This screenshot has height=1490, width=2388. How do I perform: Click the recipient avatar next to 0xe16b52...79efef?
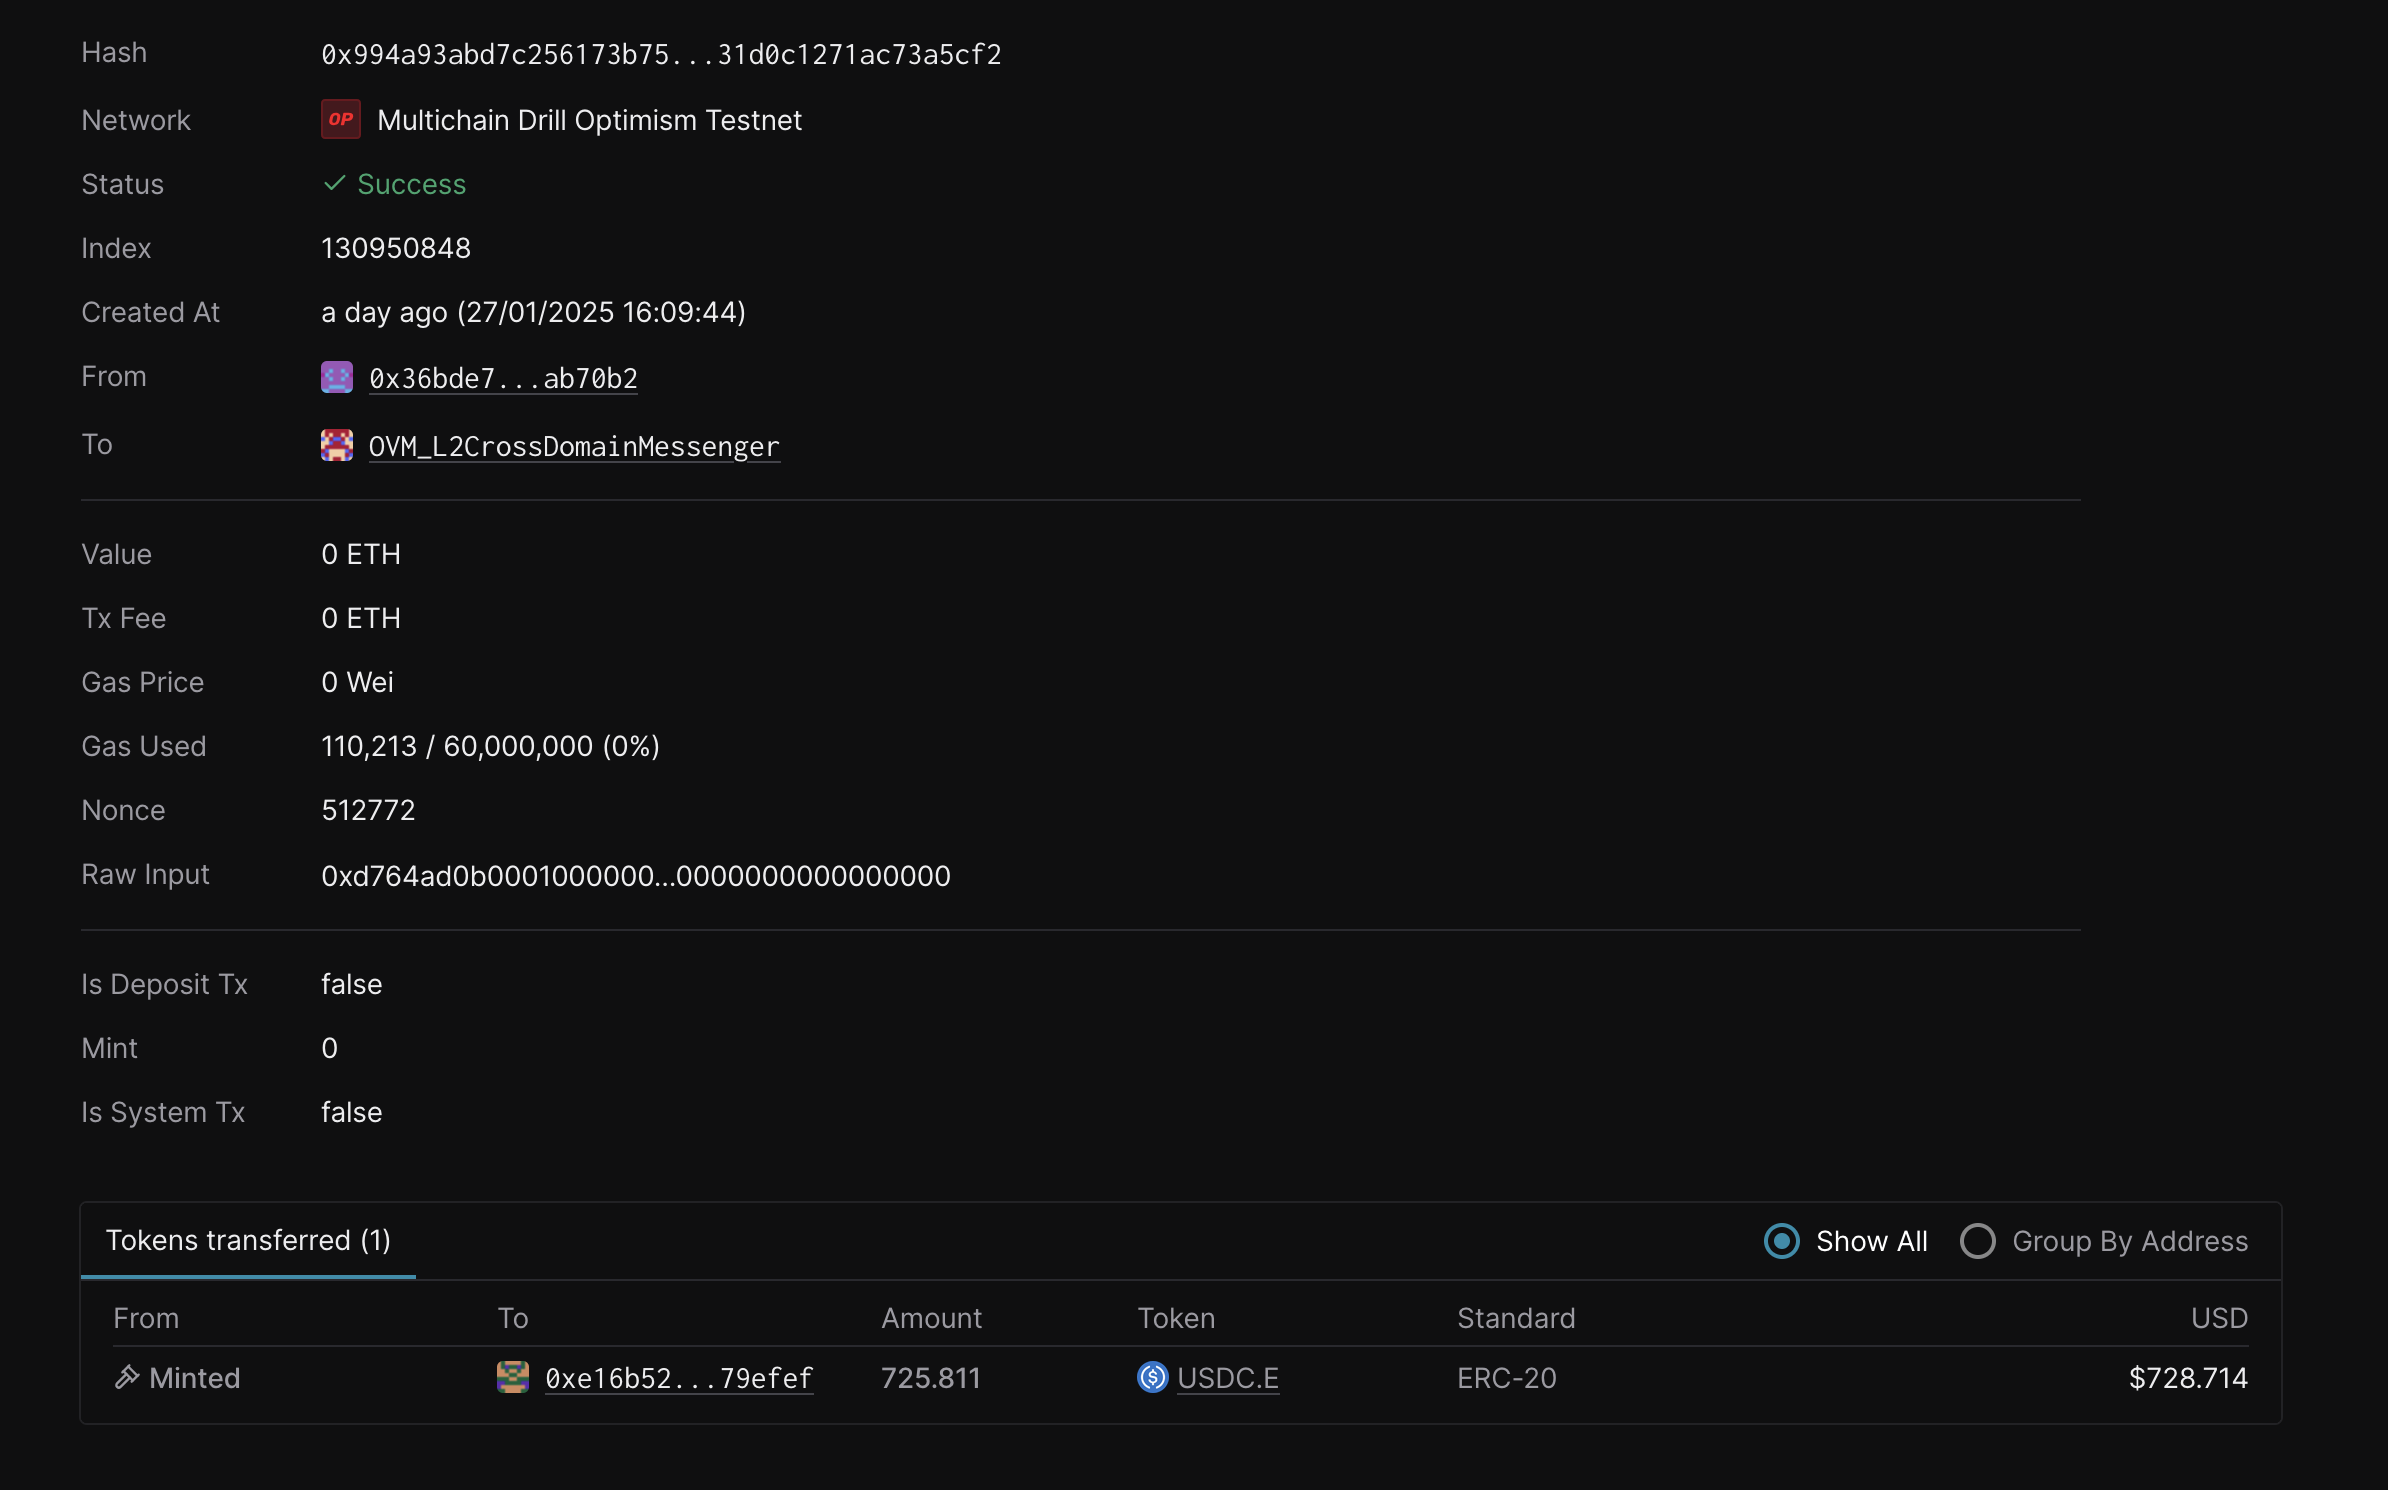pos(513,1377)
